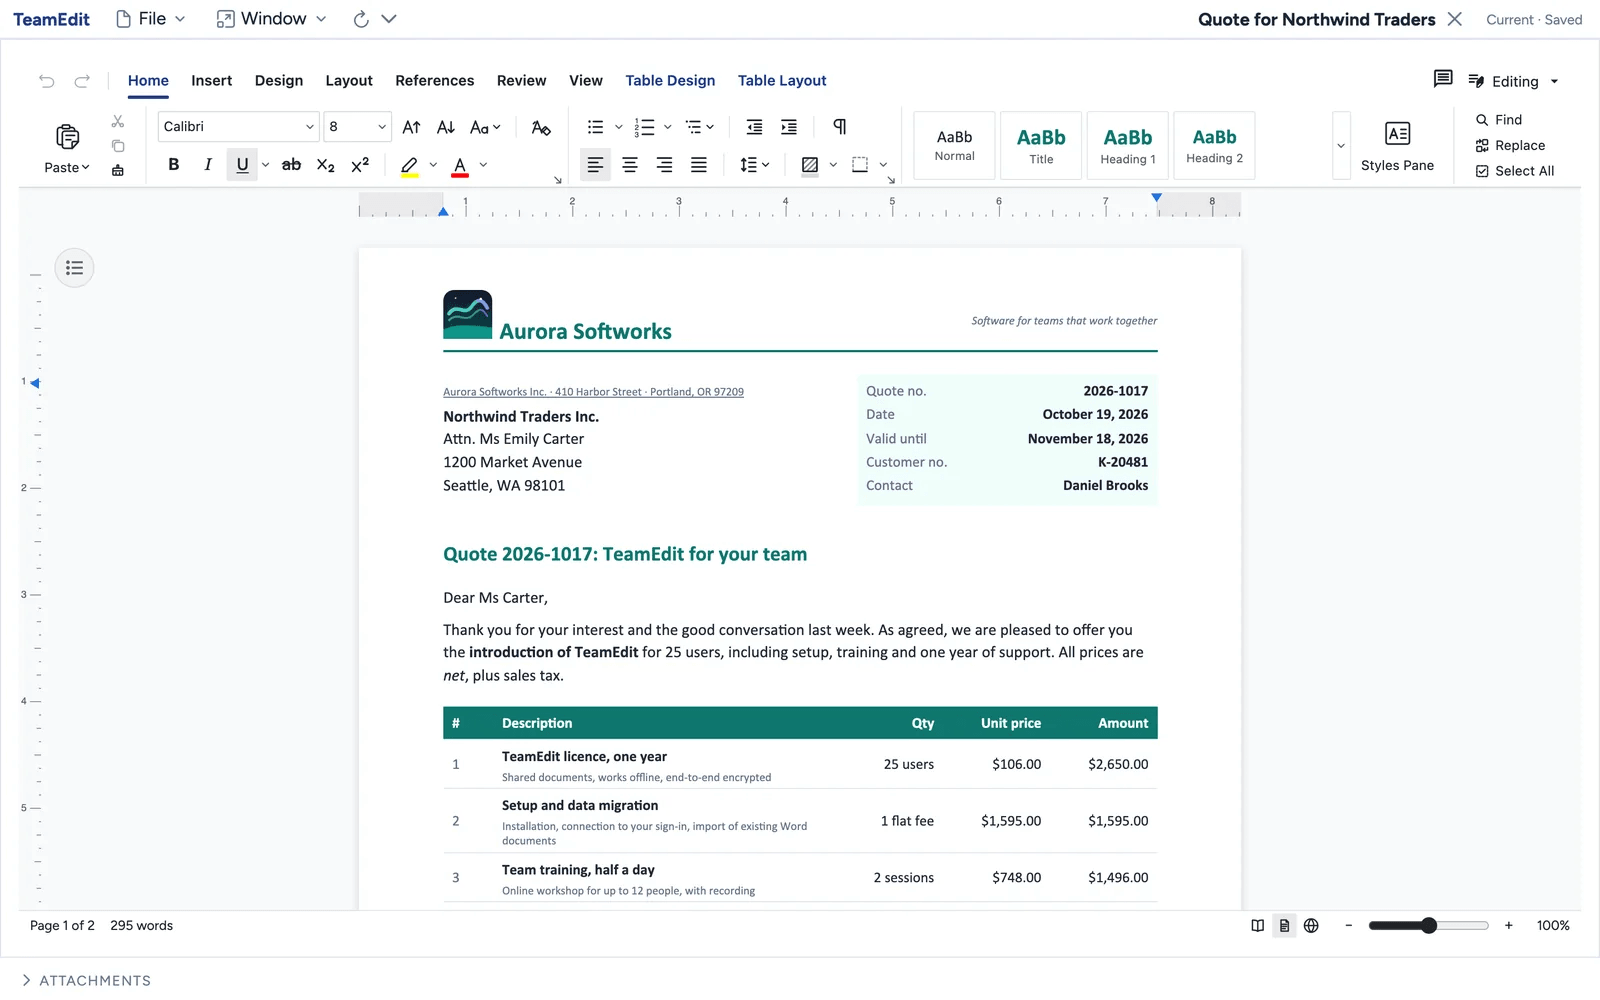Clear formatting with the eraser A icon
Screen dimensions: 1600x1000
[541, 127]
